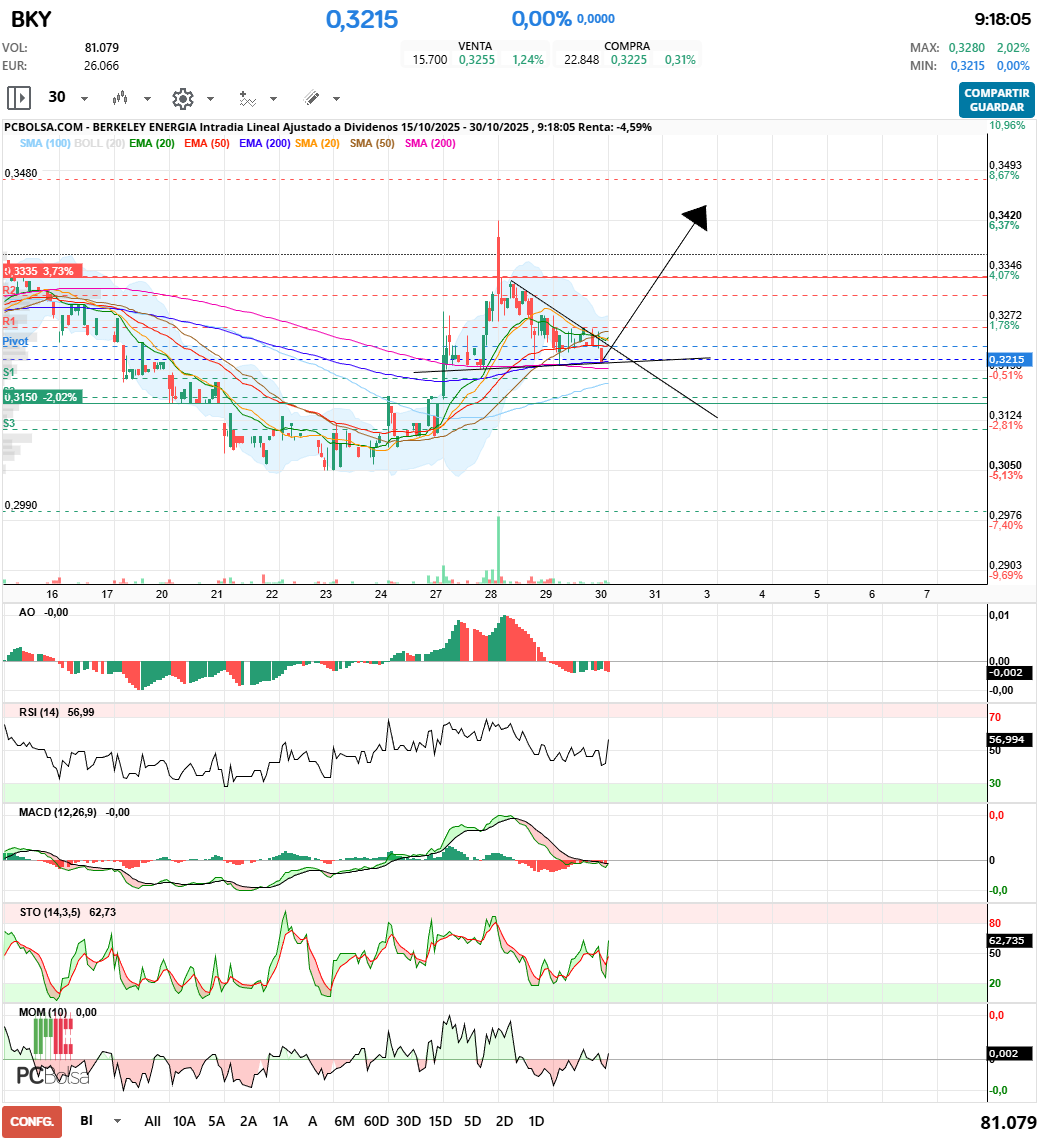Toggle BOLL (20) indicator in legend
This screenshot has height=1143, width=1050.
click(x=101, y=144)
